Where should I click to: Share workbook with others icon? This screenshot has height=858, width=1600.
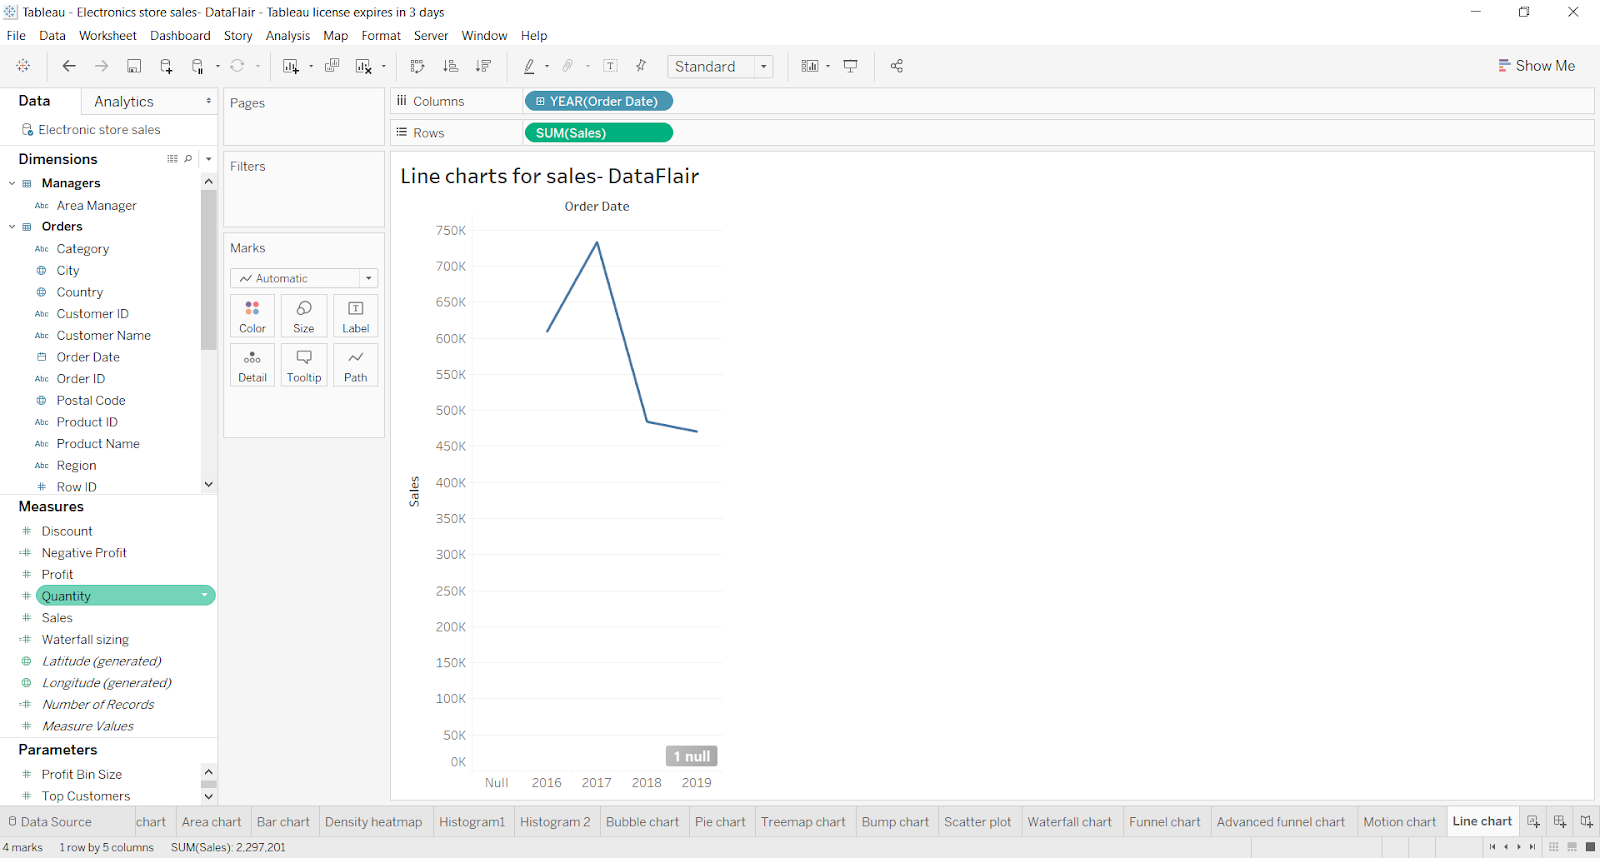coord(897,66)
